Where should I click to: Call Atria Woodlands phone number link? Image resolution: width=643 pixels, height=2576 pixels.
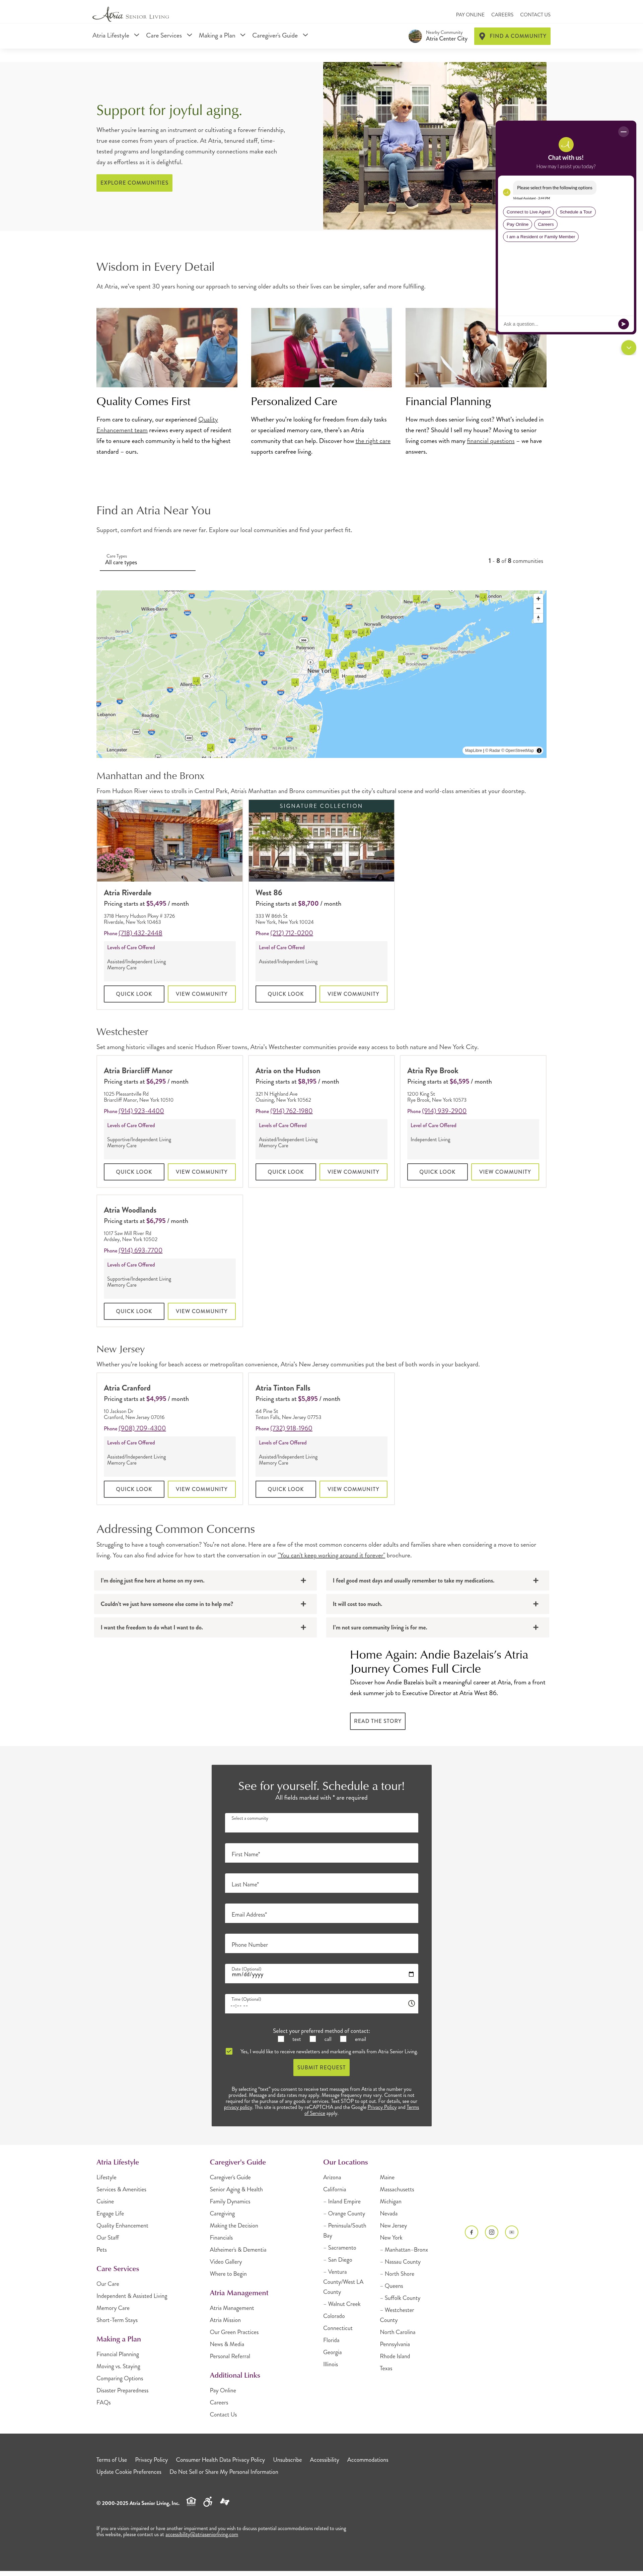(x=140, y=1250)
